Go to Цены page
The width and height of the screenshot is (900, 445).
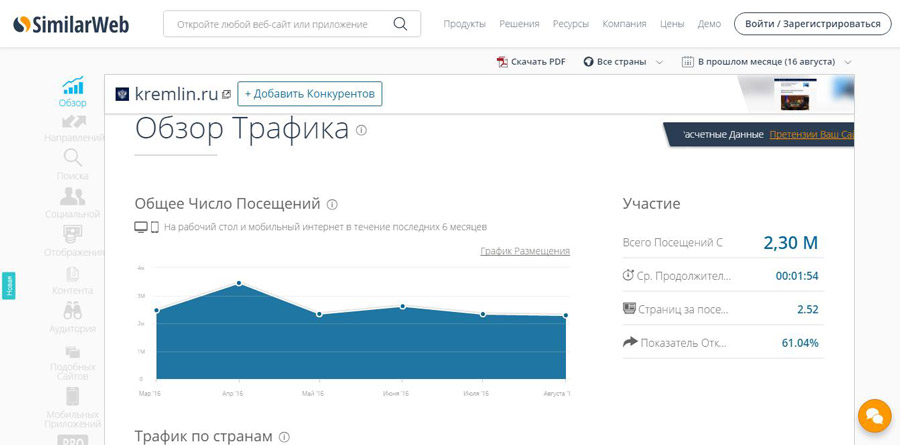pos(672,24)
